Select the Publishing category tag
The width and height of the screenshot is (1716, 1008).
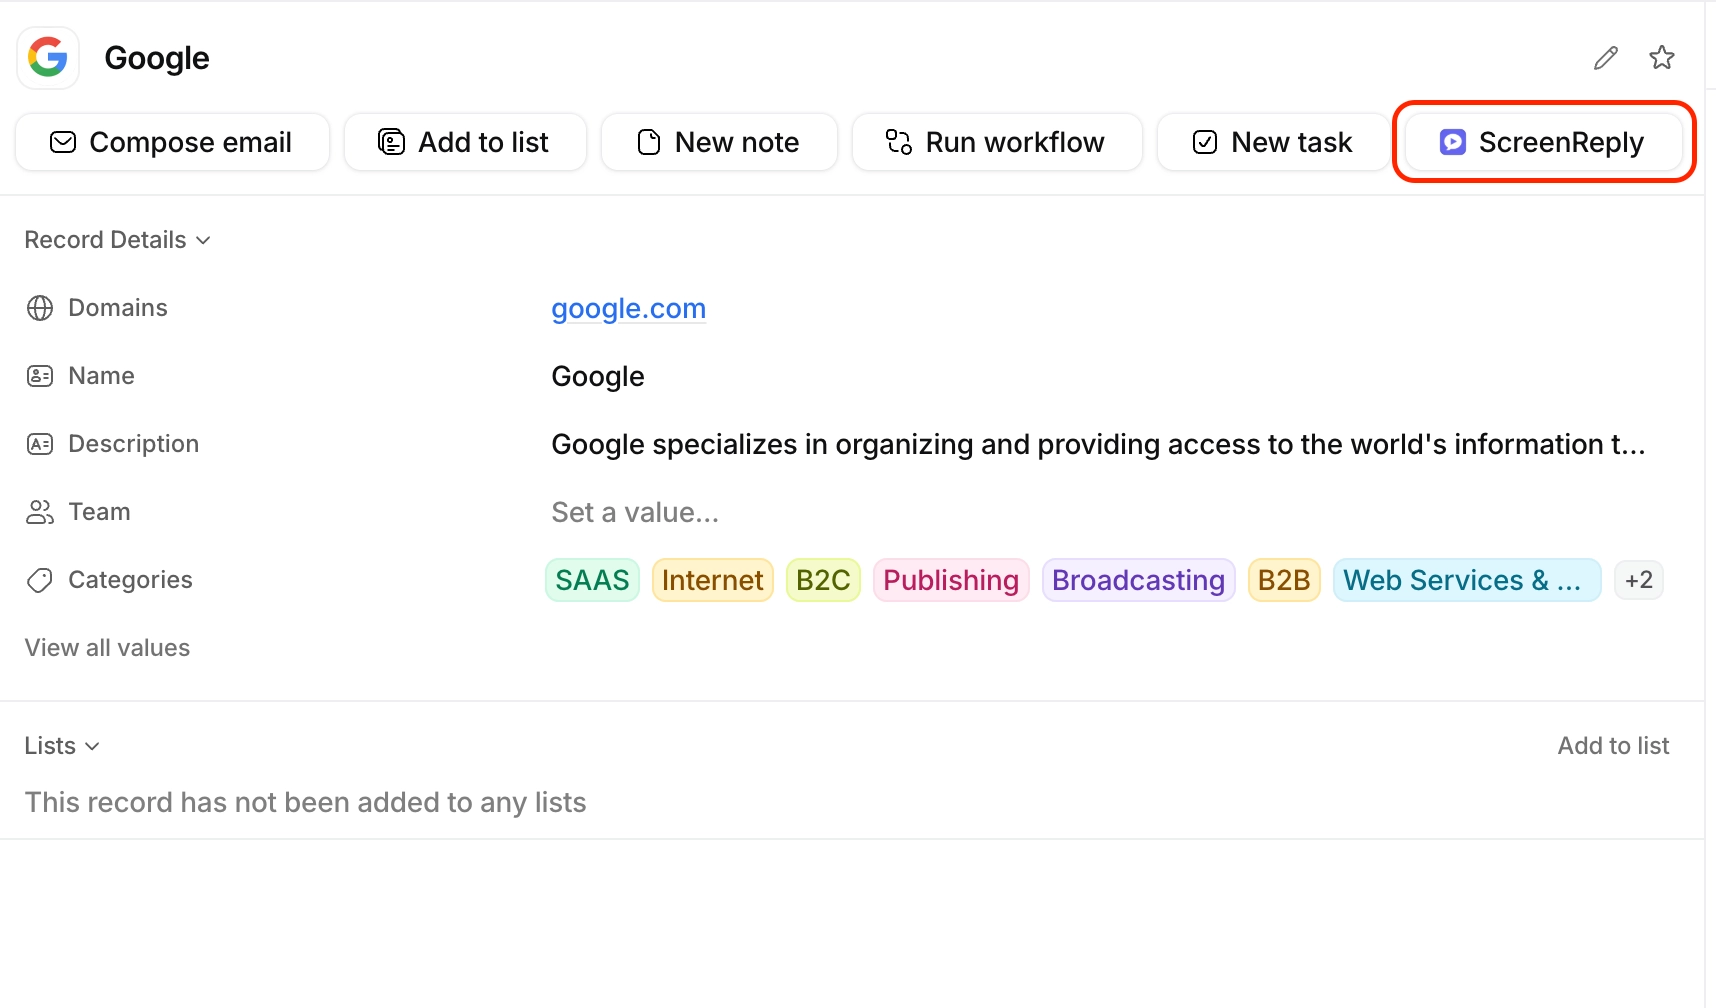coord(951,580)
